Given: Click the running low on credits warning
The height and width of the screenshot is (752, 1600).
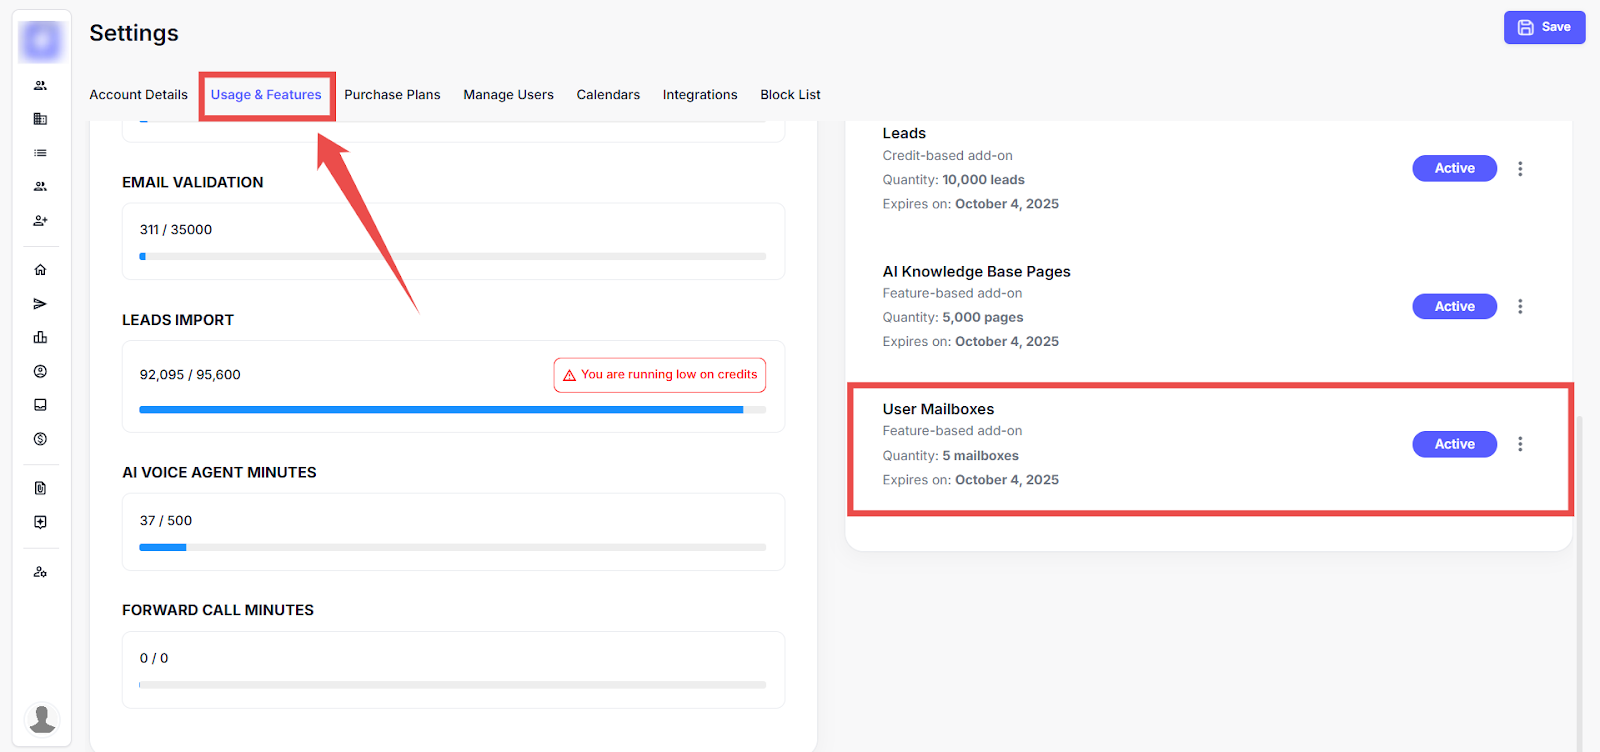Looking at the screenshot, I should pyautogui.click(x=660, y=375).
